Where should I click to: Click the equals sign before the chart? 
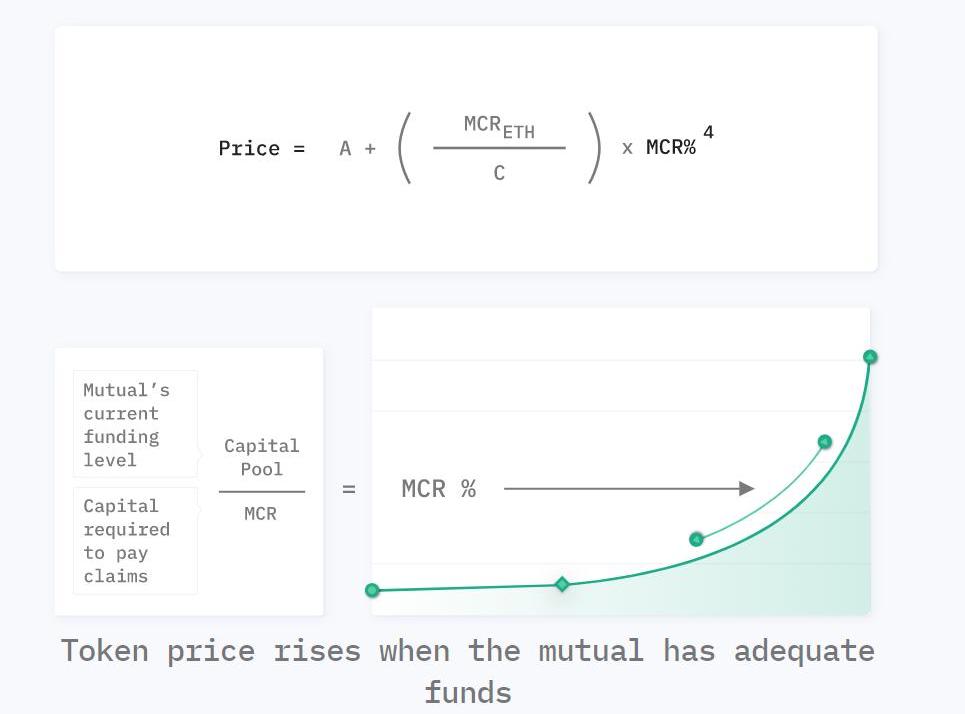(x=349, y=490)
